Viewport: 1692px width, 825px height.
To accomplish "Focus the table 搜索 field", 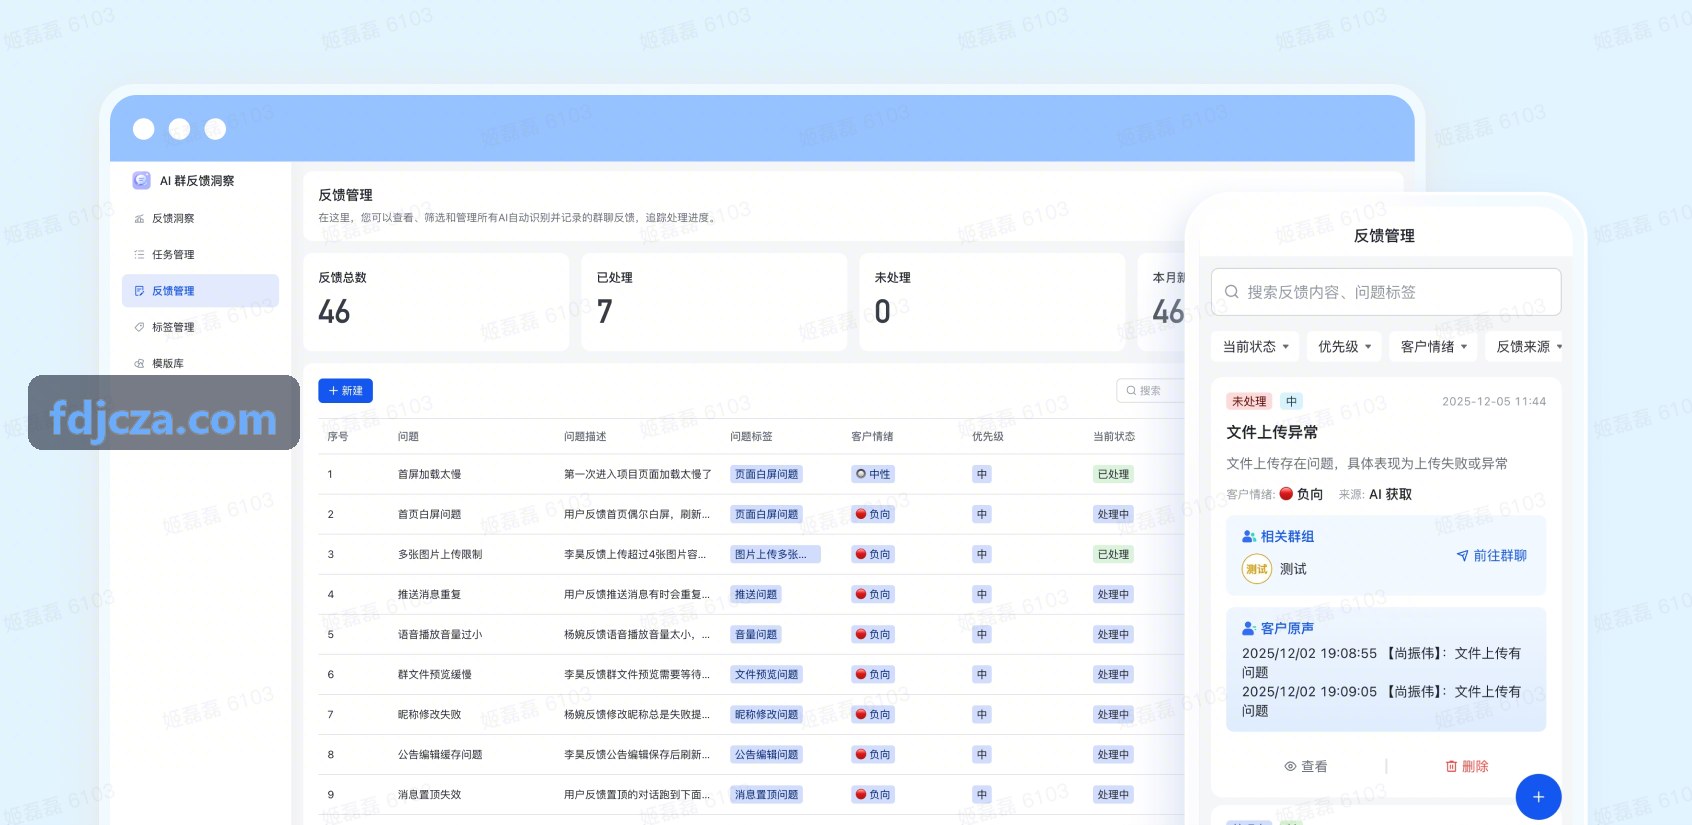I will click(1150, 391).
